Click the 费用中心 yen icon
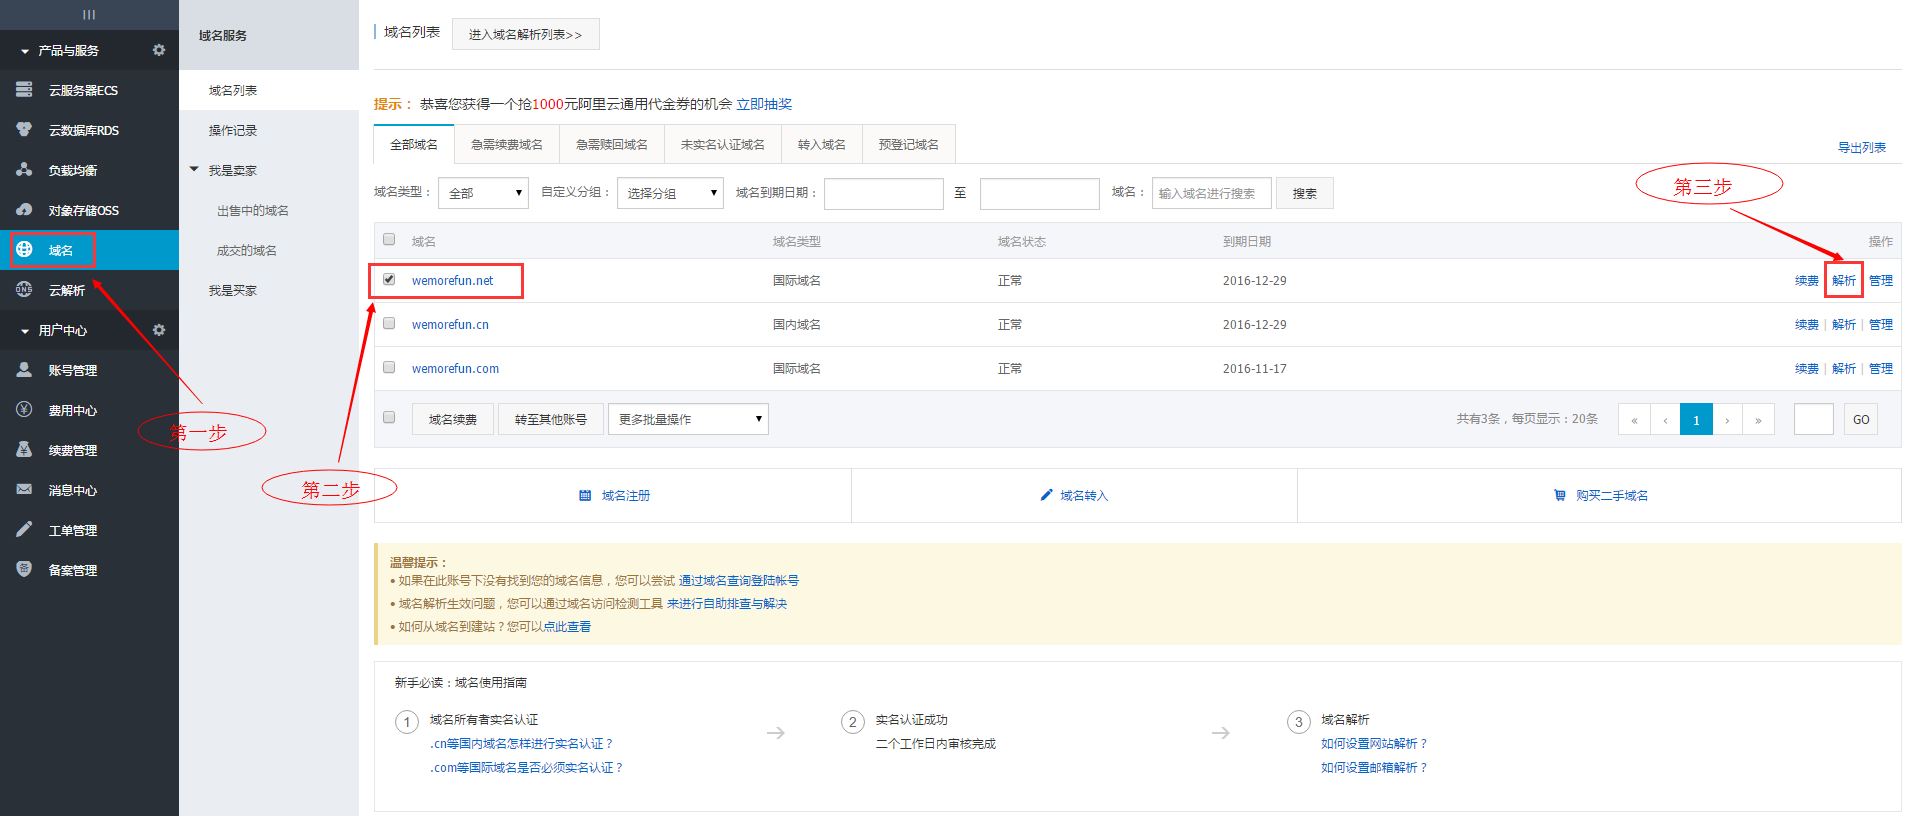This screenshot has height=816, width=1917. coord(24,410)
